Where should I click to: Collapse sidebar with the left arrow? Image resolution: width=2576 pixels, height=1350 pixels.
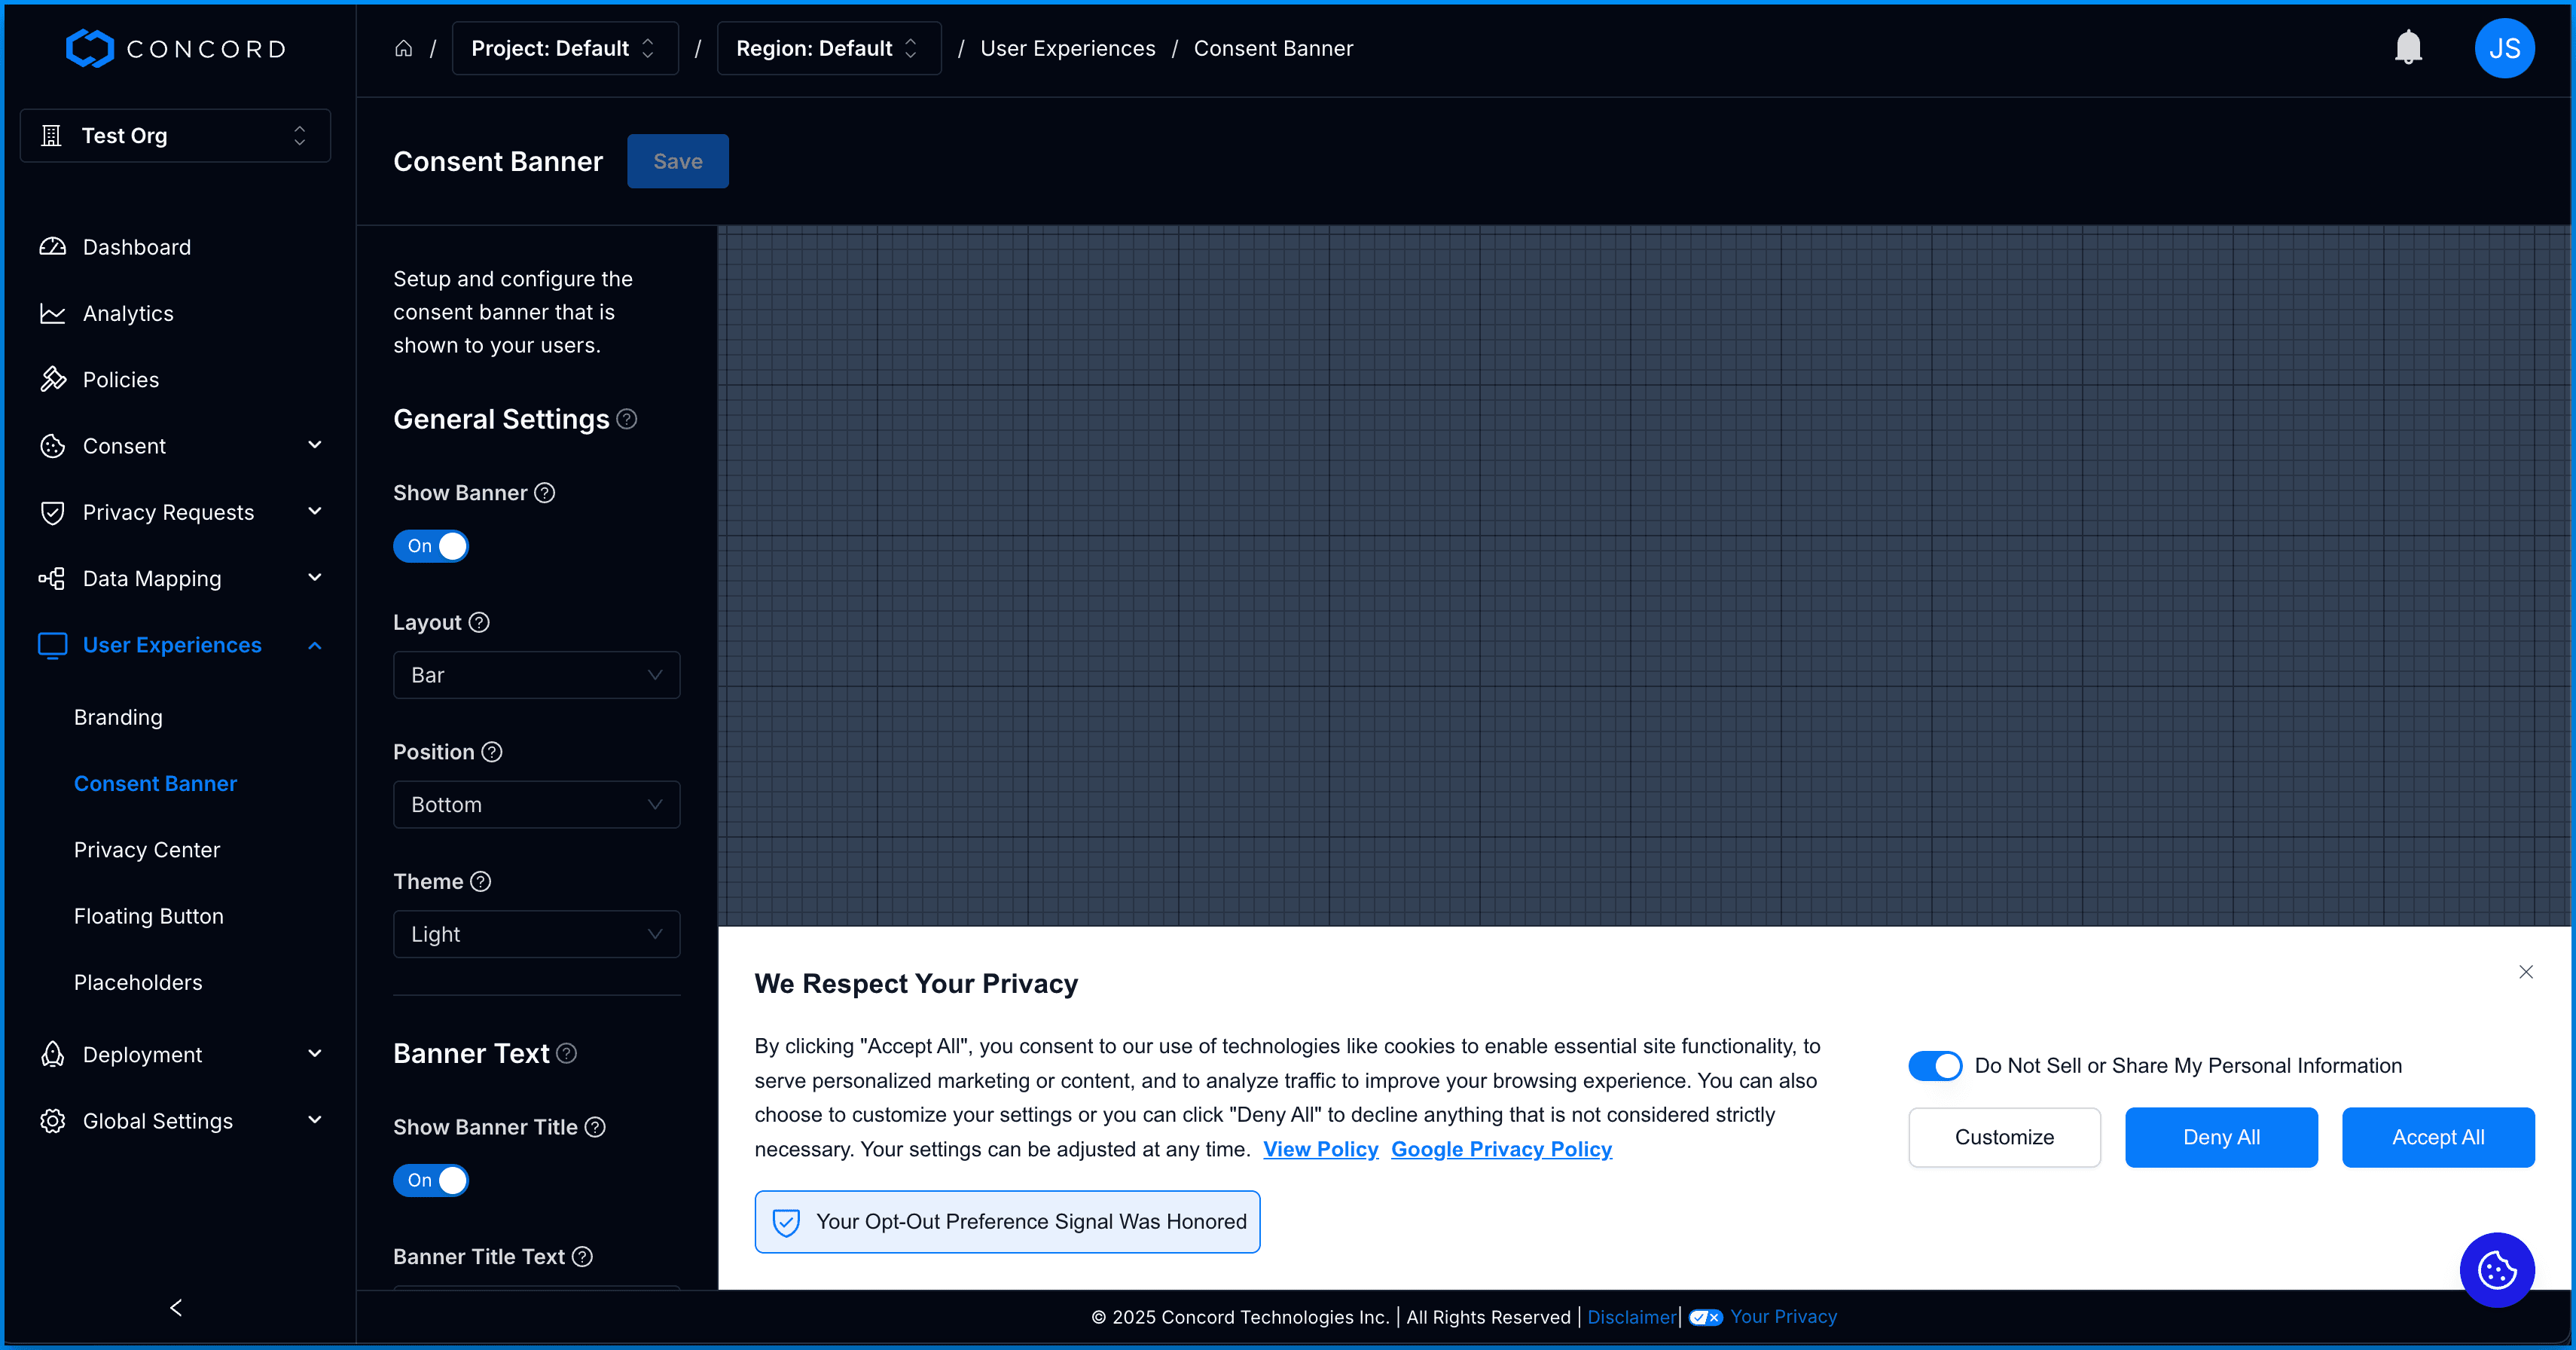[176, 1307]
